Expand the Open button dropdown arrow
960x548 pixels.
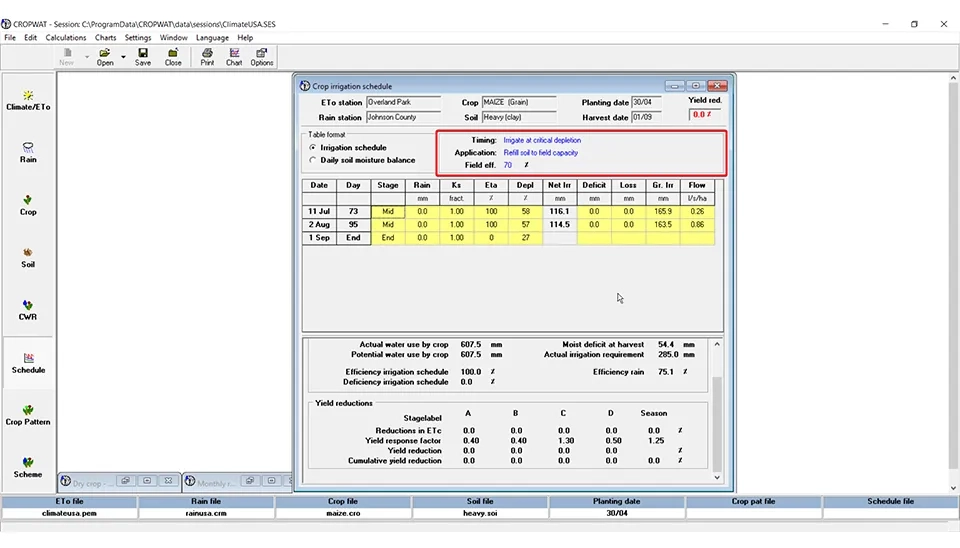coord(123,57)
